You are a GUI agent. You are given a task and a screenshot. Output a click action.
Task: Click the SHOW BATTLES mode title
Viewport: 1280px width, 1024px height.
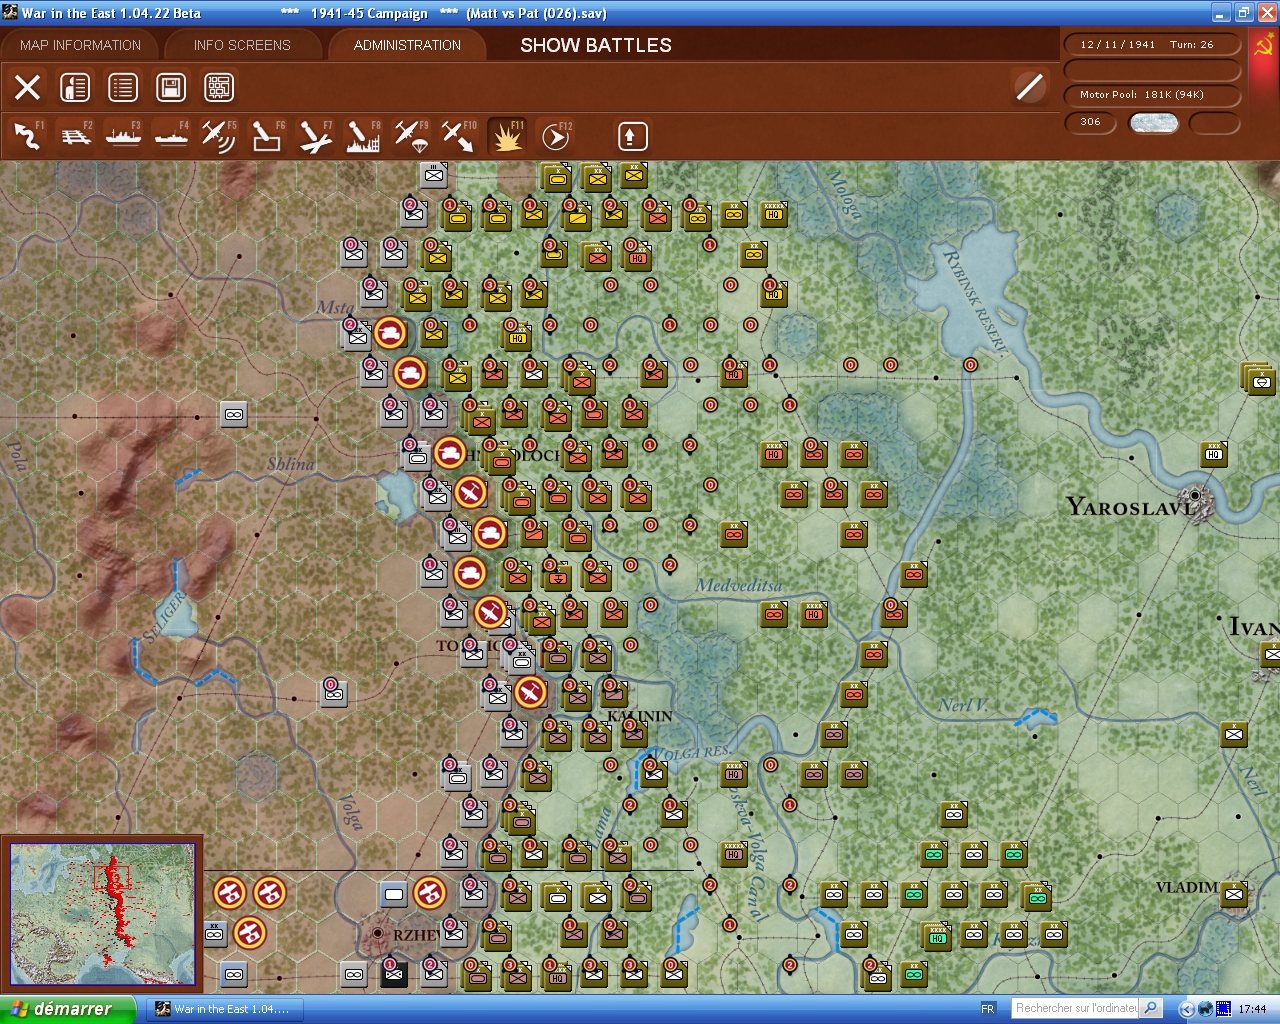pos(596,45)
